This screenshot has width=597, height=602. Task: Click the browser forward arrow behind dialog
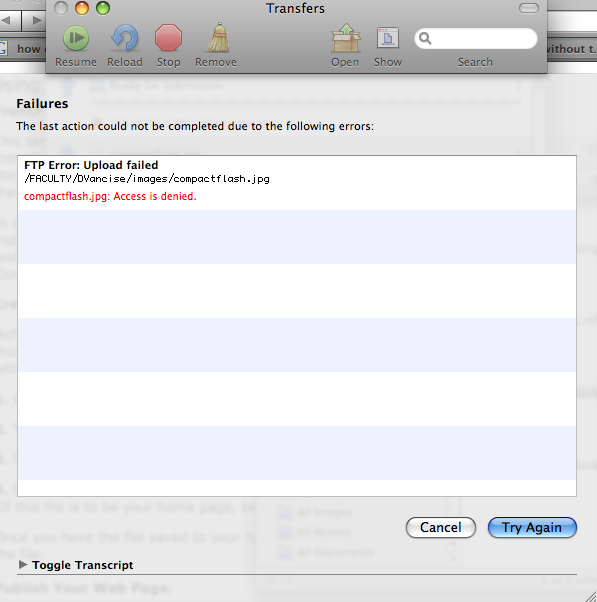(36, 20)
